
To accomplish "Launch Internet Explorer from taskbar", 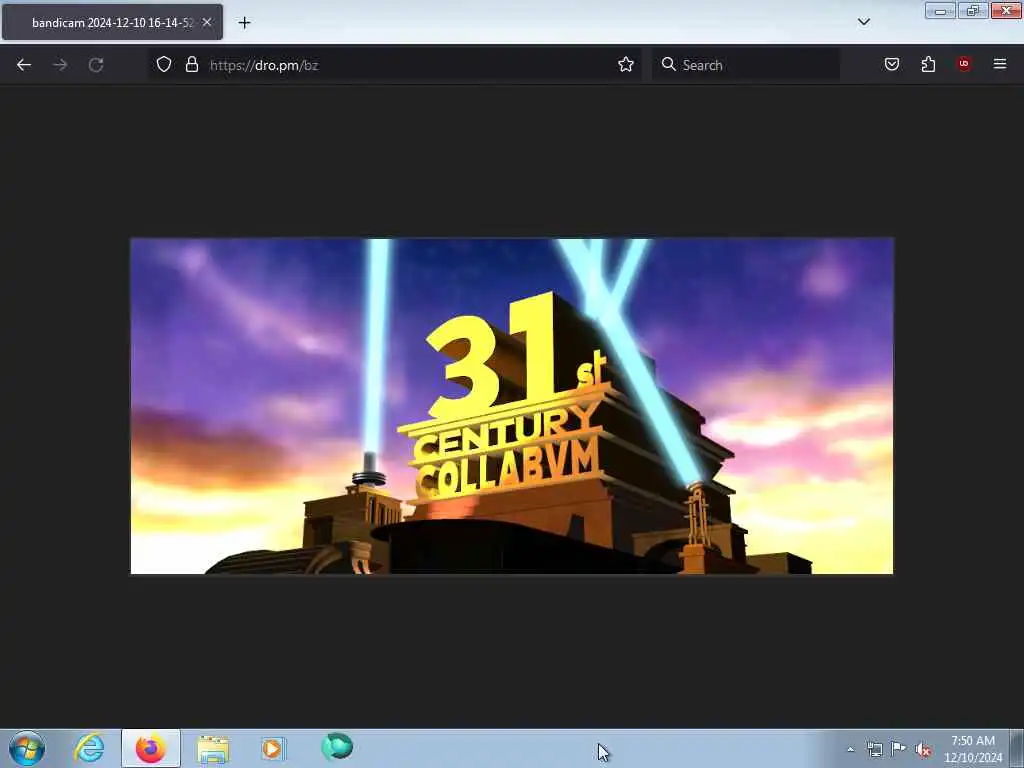I will click(89, 748).
